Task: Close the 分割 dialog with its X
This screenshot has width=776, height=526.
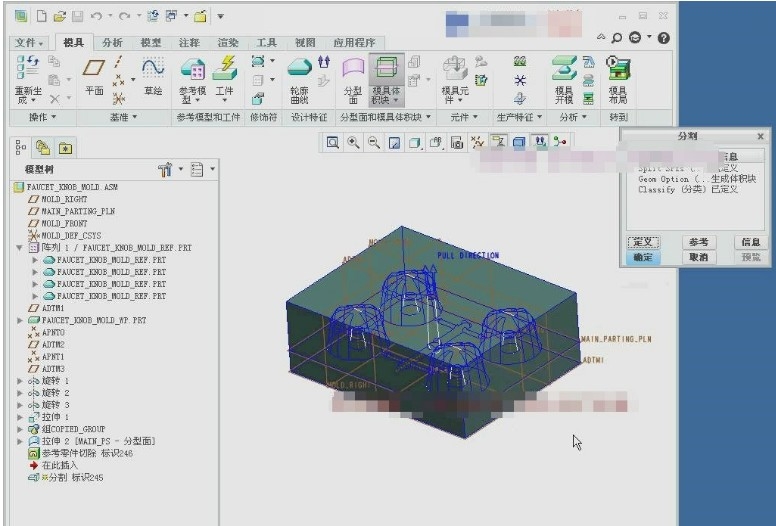Action: tap(761, 136)
